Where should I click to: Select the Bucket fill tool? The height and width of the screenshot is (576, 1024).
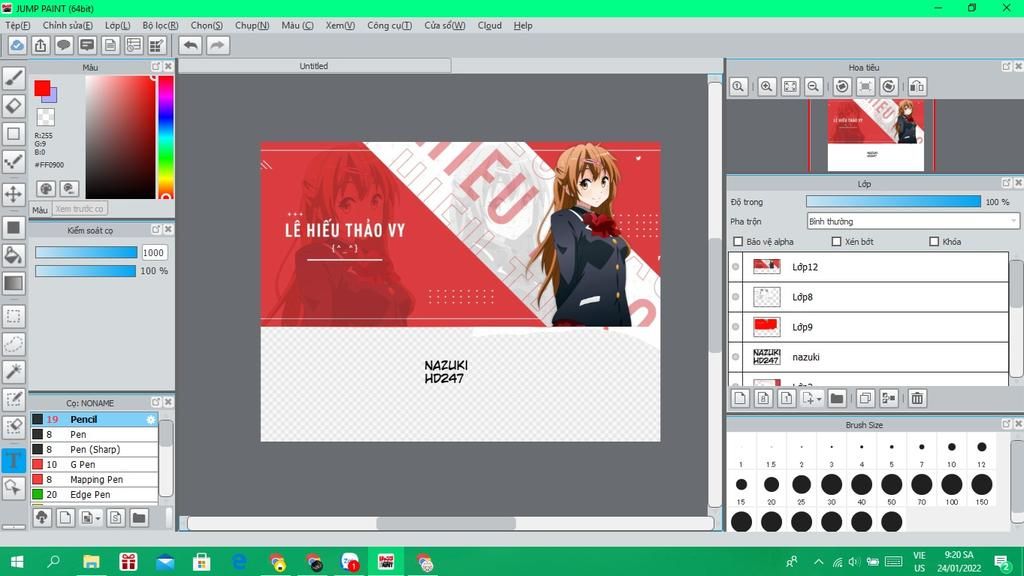[14, 255]
